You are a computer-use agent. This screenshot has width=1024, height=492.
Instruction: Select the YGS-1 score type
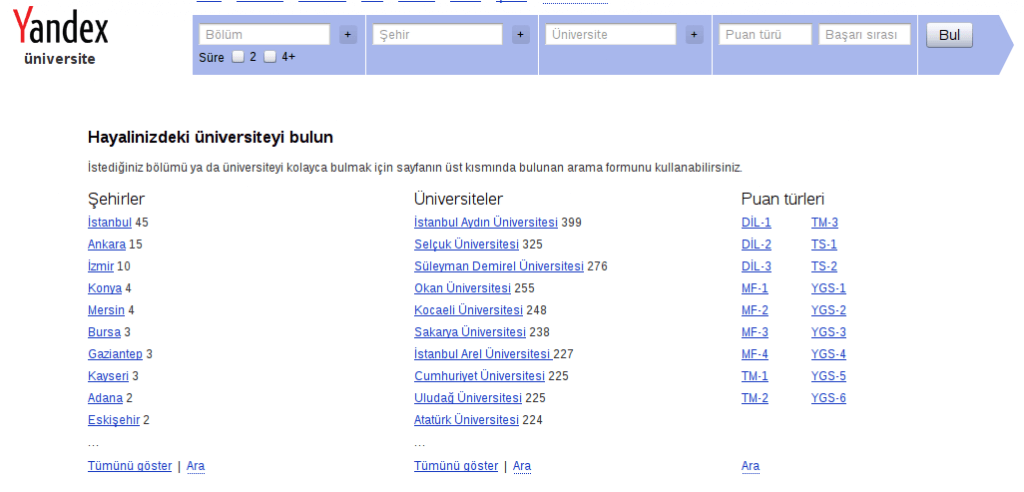tap(829, 288)
